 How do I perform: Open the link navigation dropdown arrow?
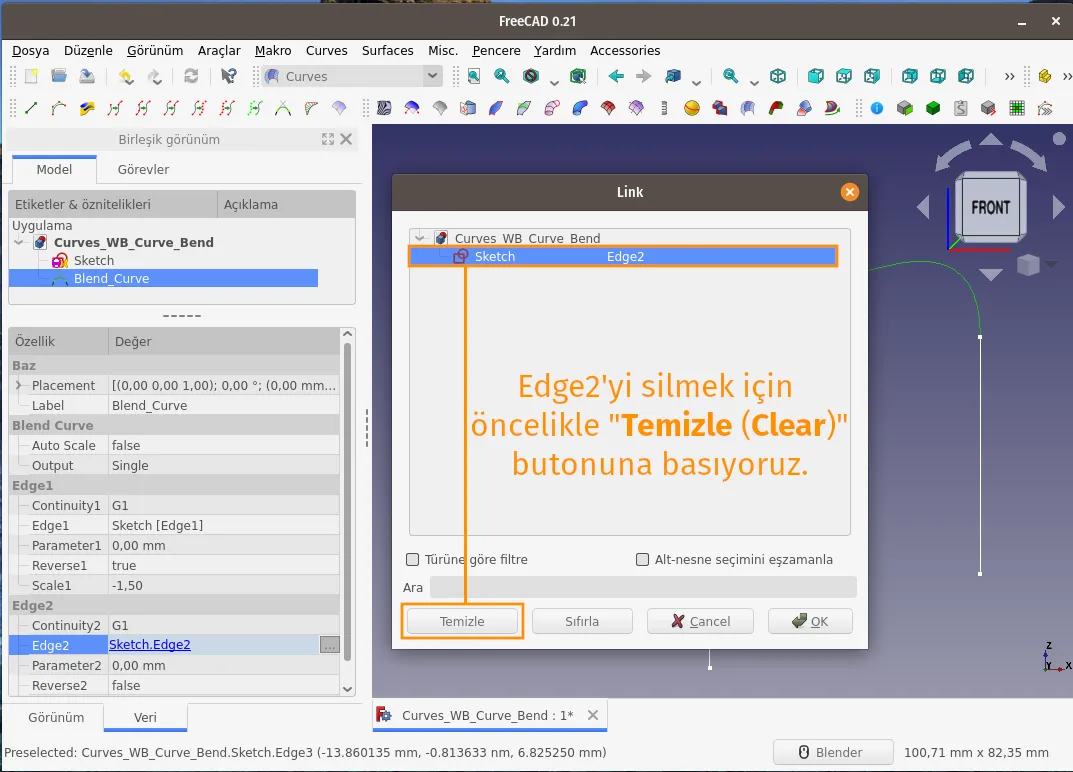click(696, 82)
